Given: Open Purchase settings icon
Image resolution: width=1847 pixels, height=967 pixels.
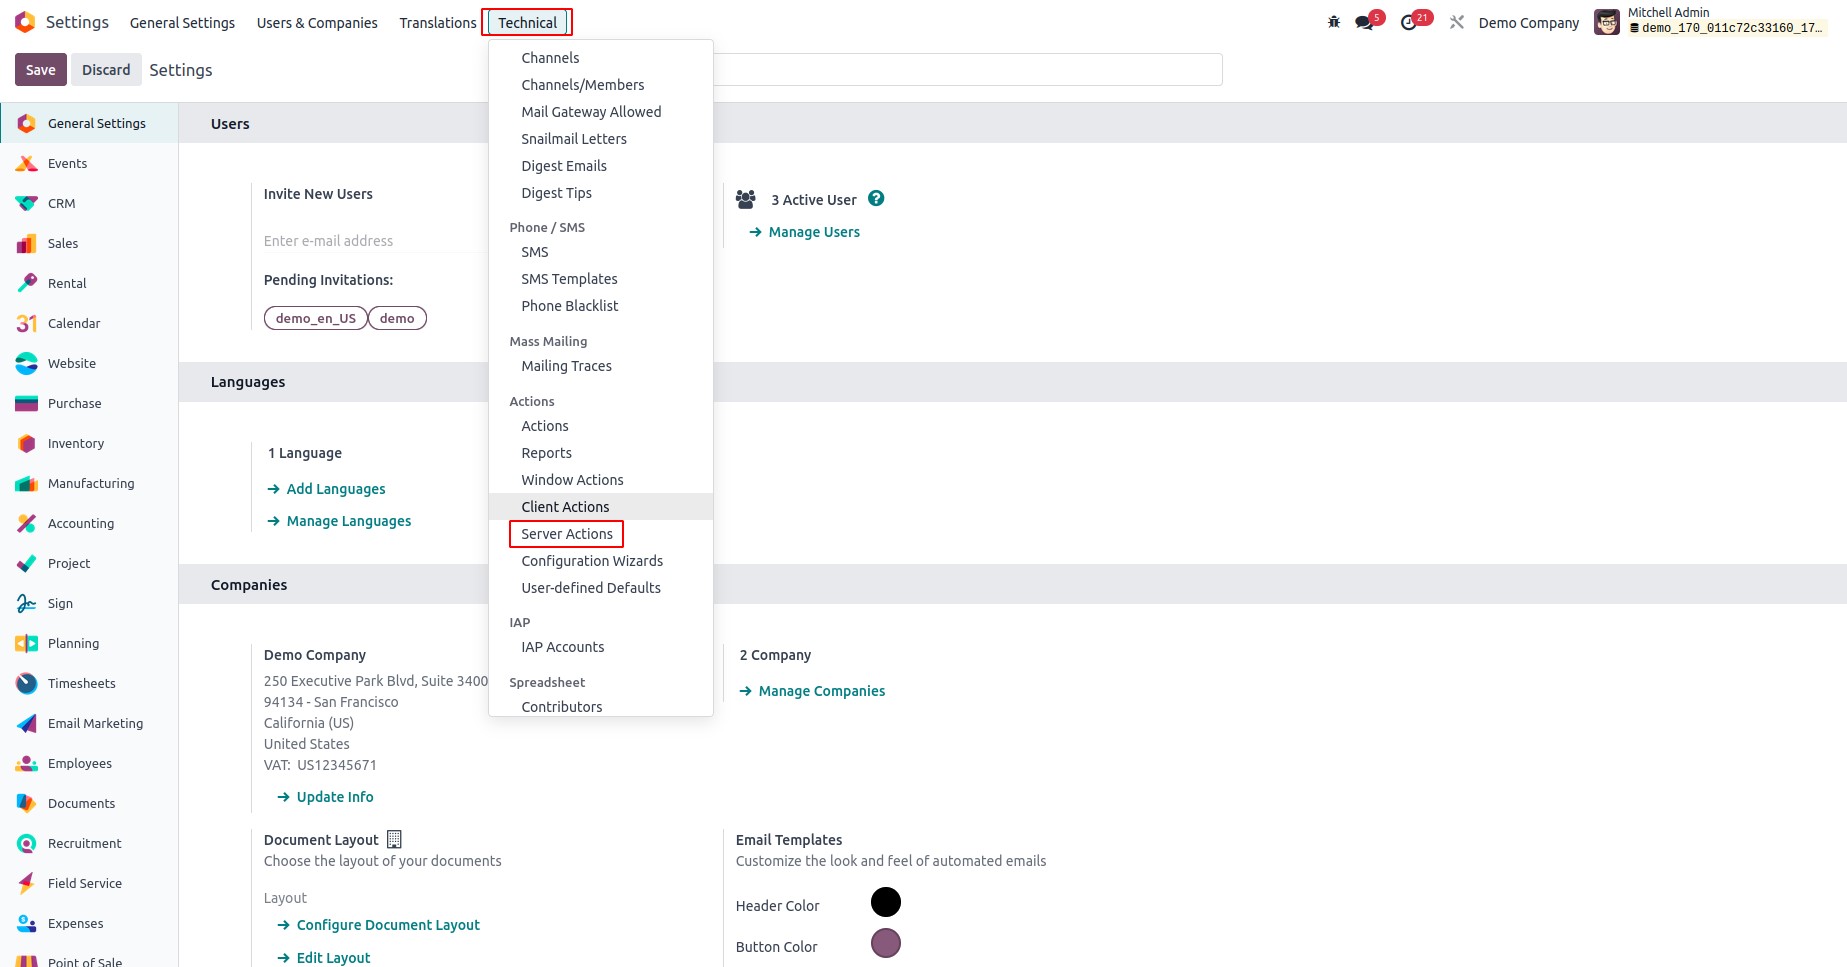Looking at the screenshot, I should tap(27, 403).
